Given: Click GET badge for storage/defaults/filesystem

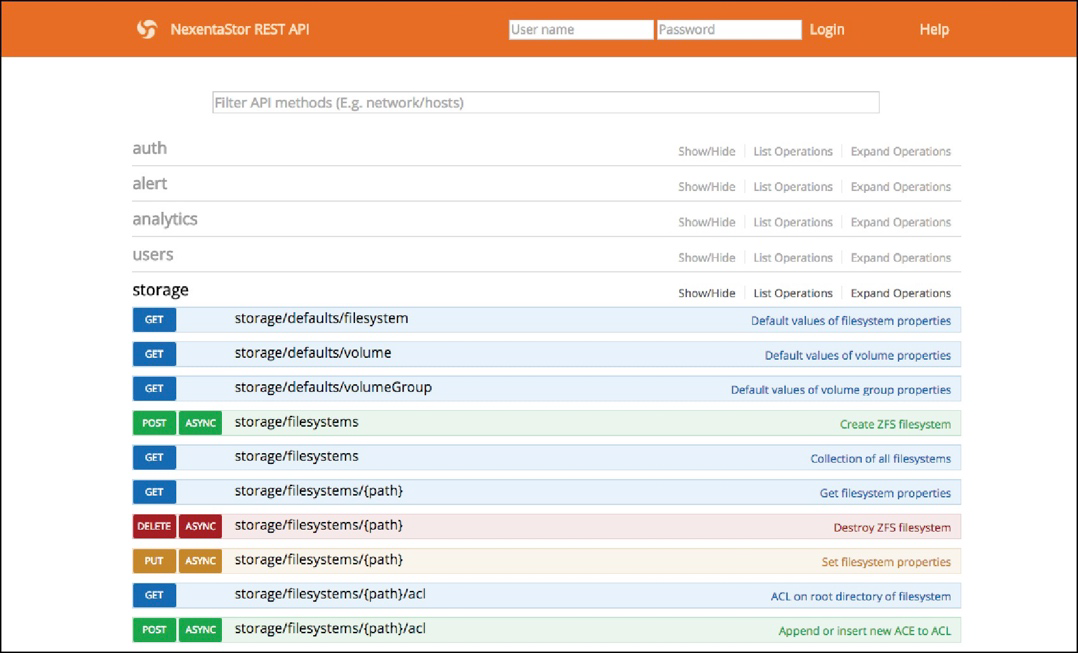Looking at the screenshot, I should [x=154, y=320].
